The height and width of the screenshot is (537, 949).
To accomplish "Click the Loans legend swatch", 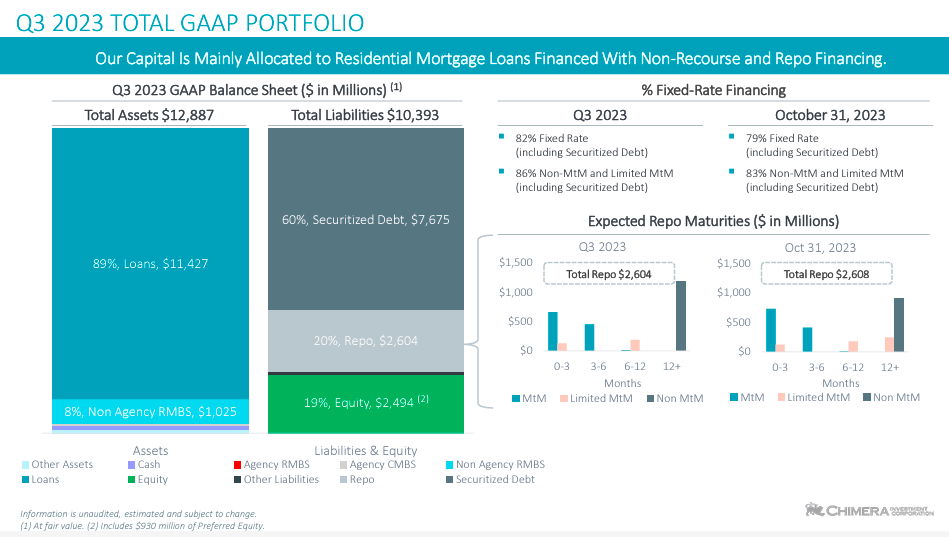I will coord(25,479).
